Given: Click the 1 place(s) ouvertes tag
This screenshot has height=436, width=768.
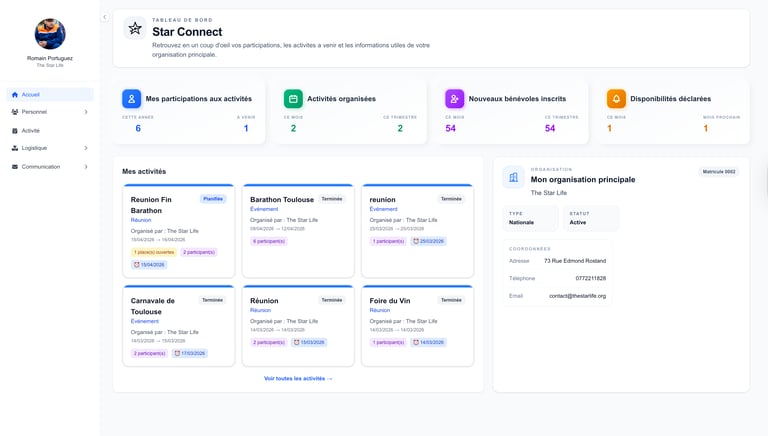Looking at the screenshot, I should (x=154, y=252).
